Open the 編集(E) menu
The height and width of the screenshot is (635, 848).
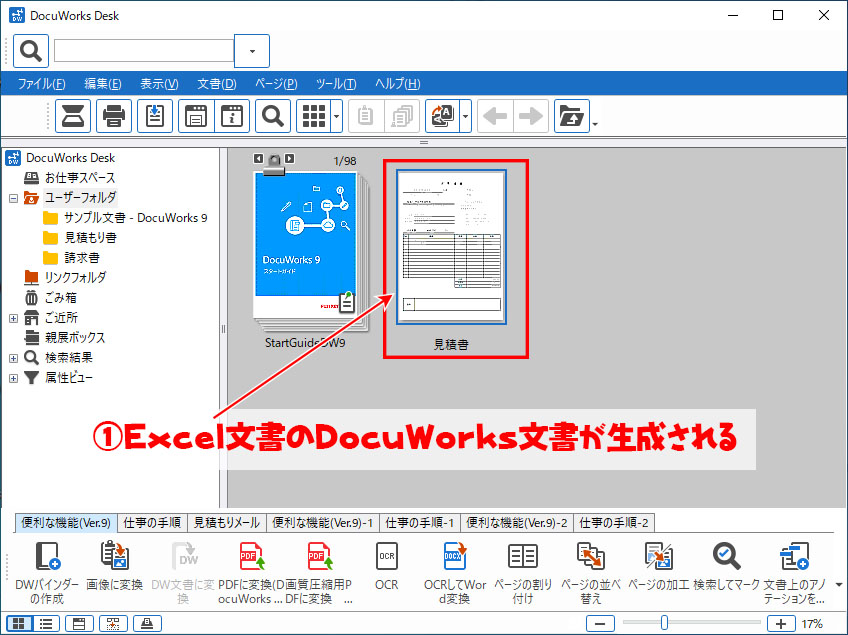[x=103, y=84]
